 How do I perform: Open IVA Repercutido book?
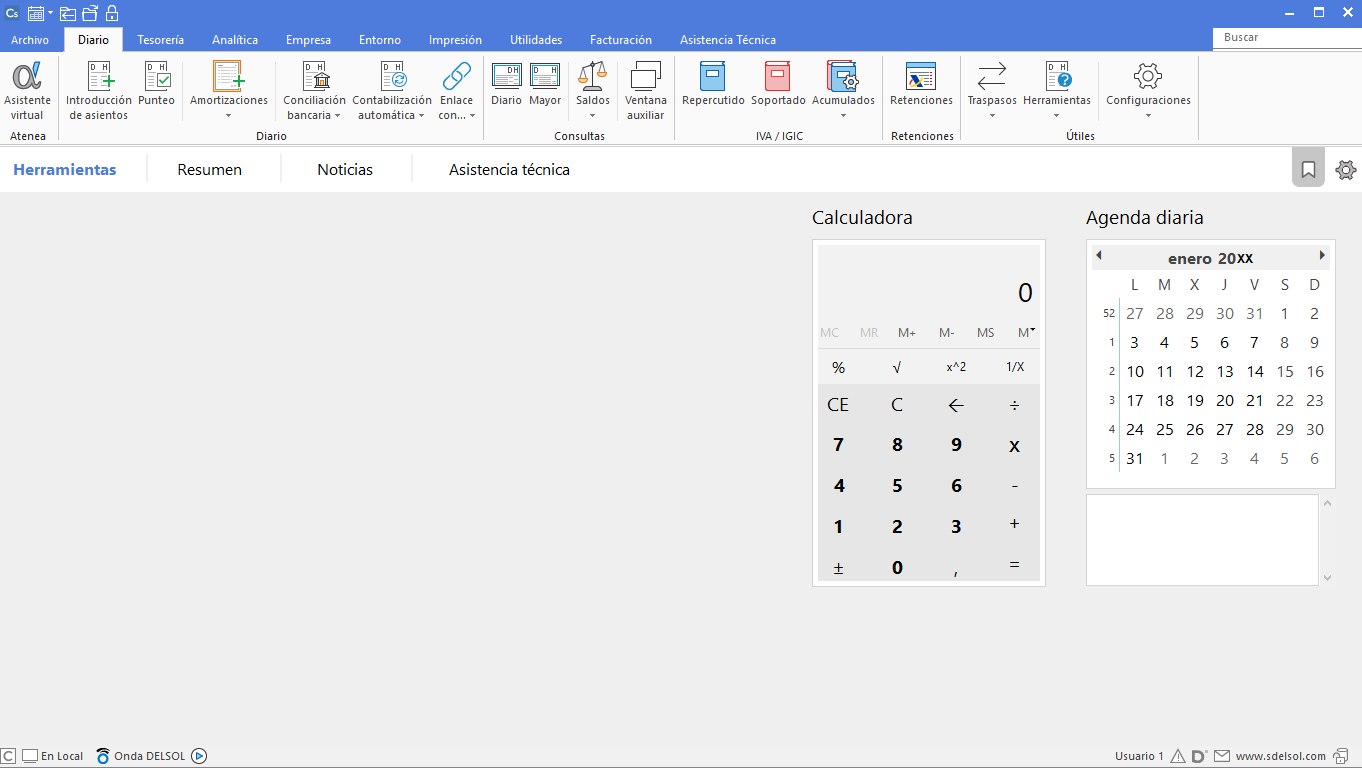point(713,84)
